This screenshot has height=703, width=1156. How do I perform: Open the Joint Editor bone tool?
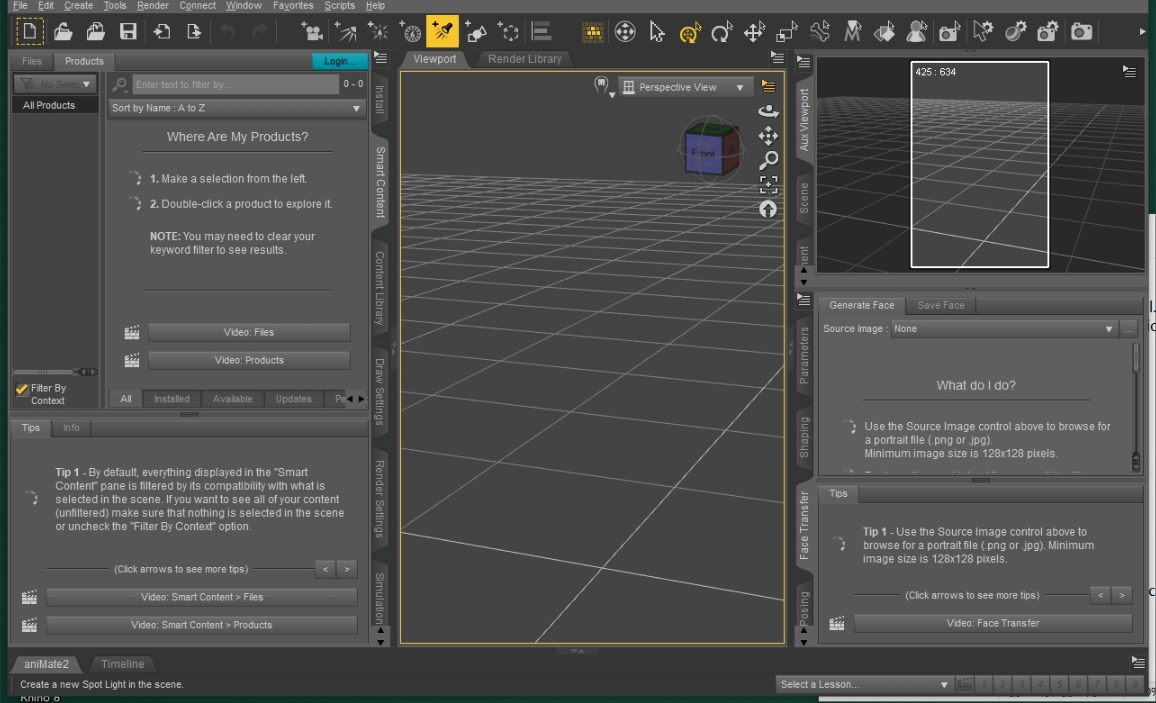pos(819,31)
